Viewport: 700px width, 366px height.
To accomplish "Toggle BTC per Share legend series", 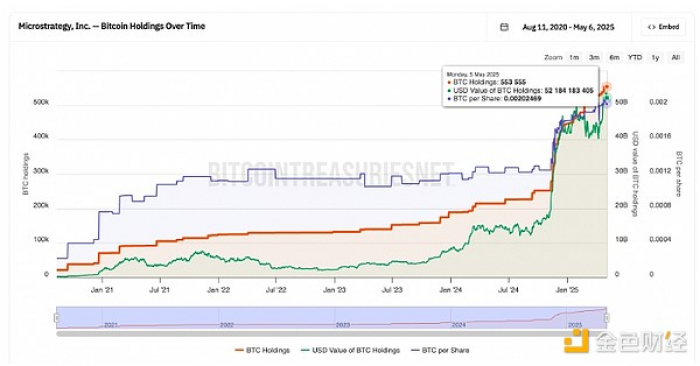I will point(440,350).
